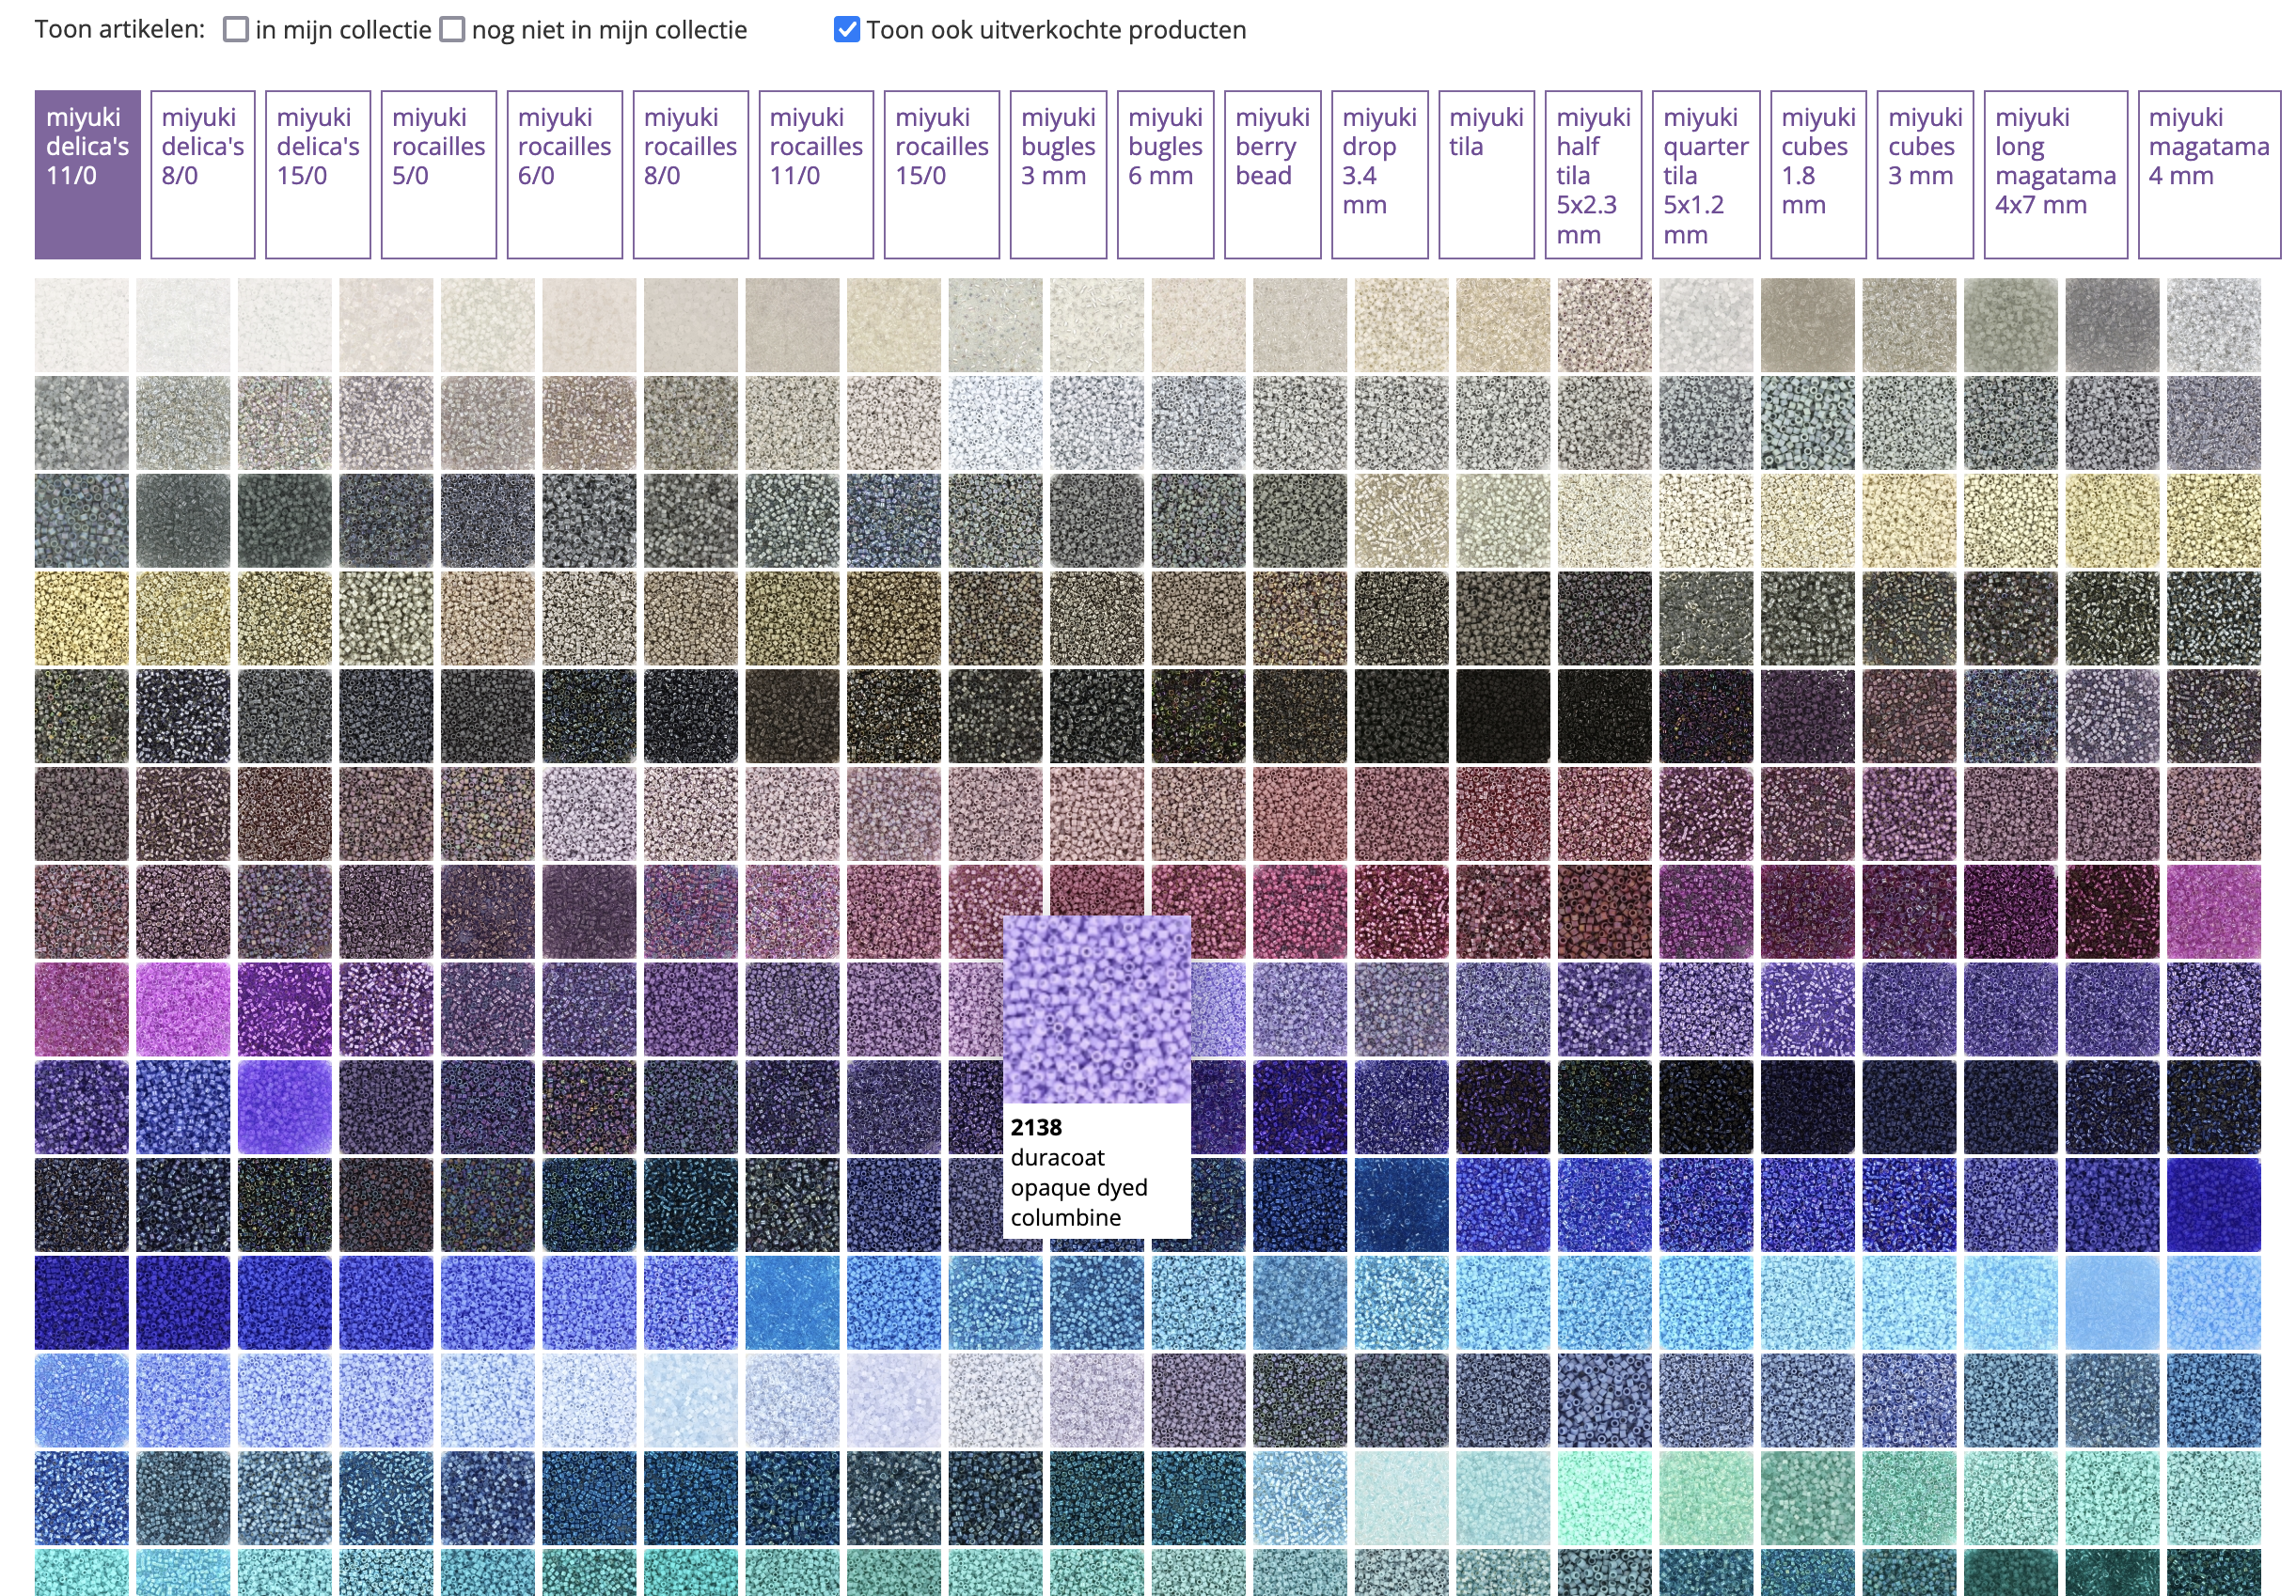Image resolution: width=2296 pixels, height=1596 pixels.
Task: Select the miyuki berry bead tab
Action: 1273,175
